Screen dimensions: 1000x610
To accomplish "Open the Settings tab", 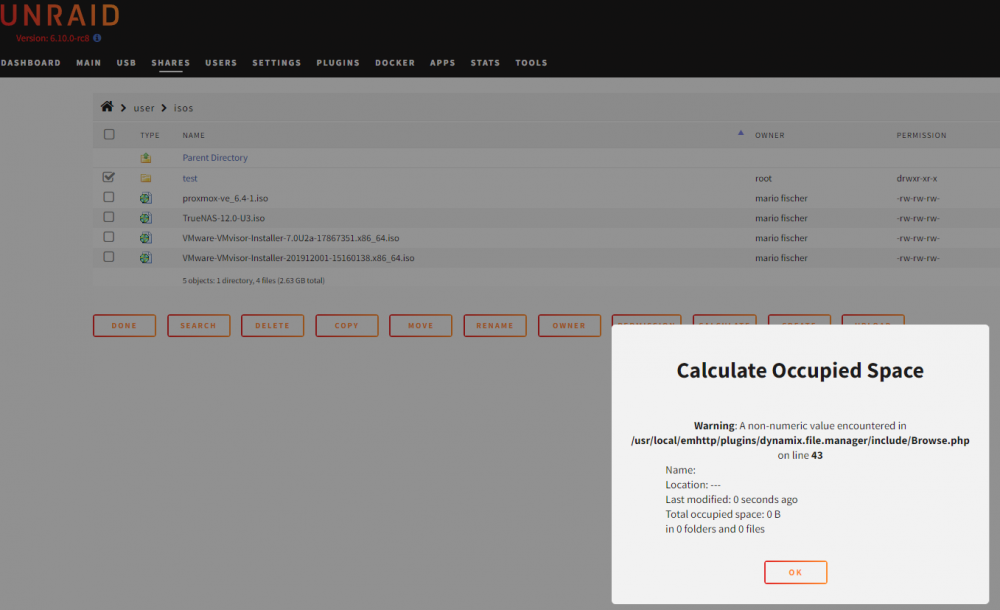I will pos(276,63).
